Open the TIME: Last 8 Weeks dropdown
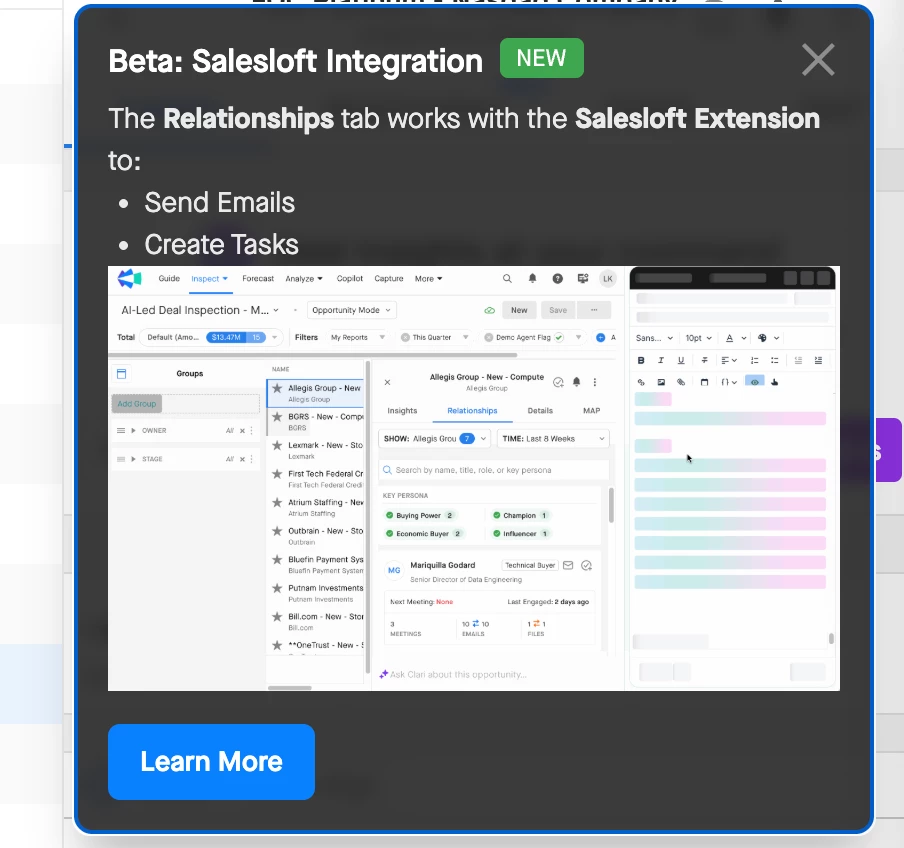This screenshot has width=904, height=848. 553,439
